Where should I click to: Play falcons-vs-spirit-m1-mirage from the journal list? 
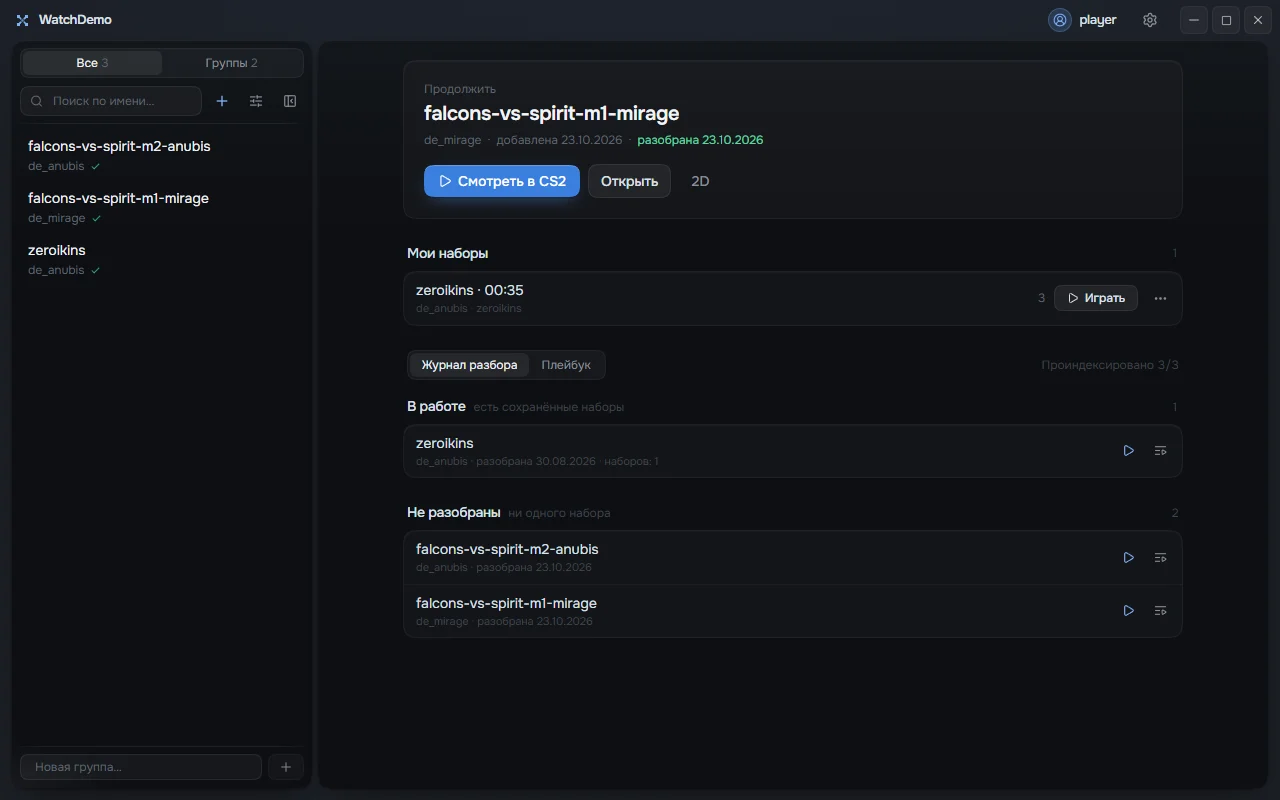[x=1129, y=610]
